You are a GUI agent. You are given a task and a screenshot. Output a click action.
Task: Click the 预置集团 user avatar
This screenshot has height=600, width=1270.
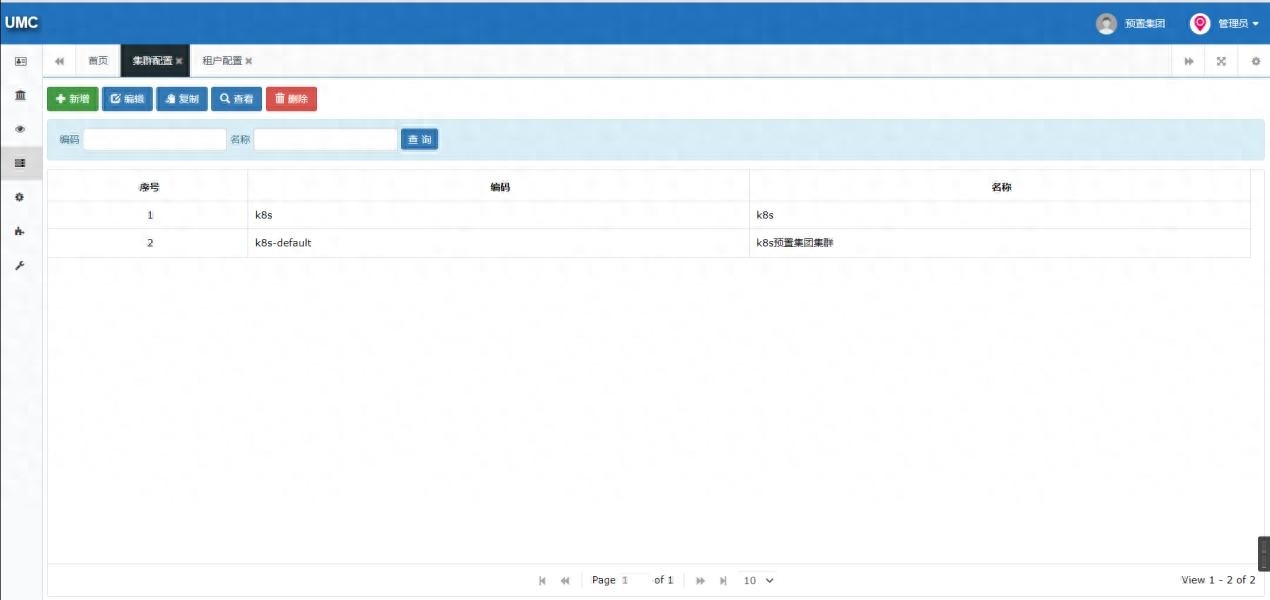[x=1105, y=23]
